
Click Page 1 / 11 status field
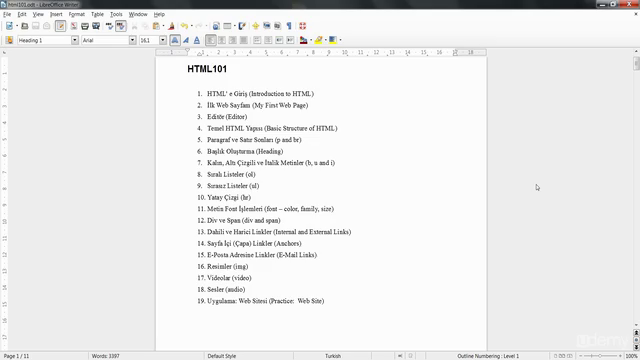tap(16, 356)
